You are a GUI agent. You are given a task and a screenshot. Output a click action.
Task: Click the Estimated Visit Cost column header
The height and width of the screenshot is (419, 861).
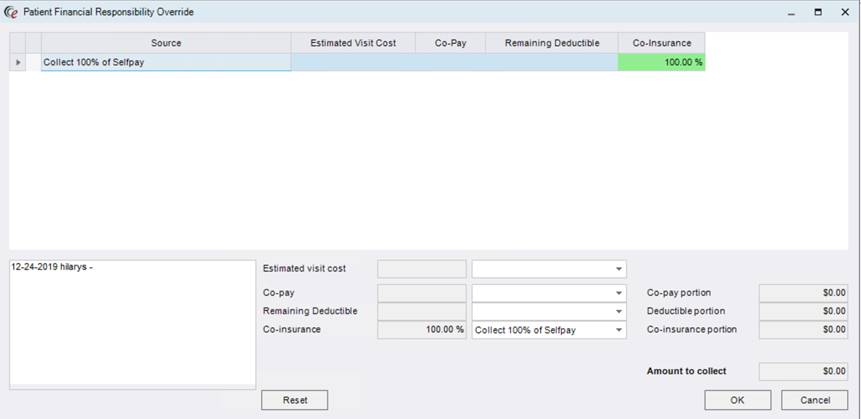point(353,43)
